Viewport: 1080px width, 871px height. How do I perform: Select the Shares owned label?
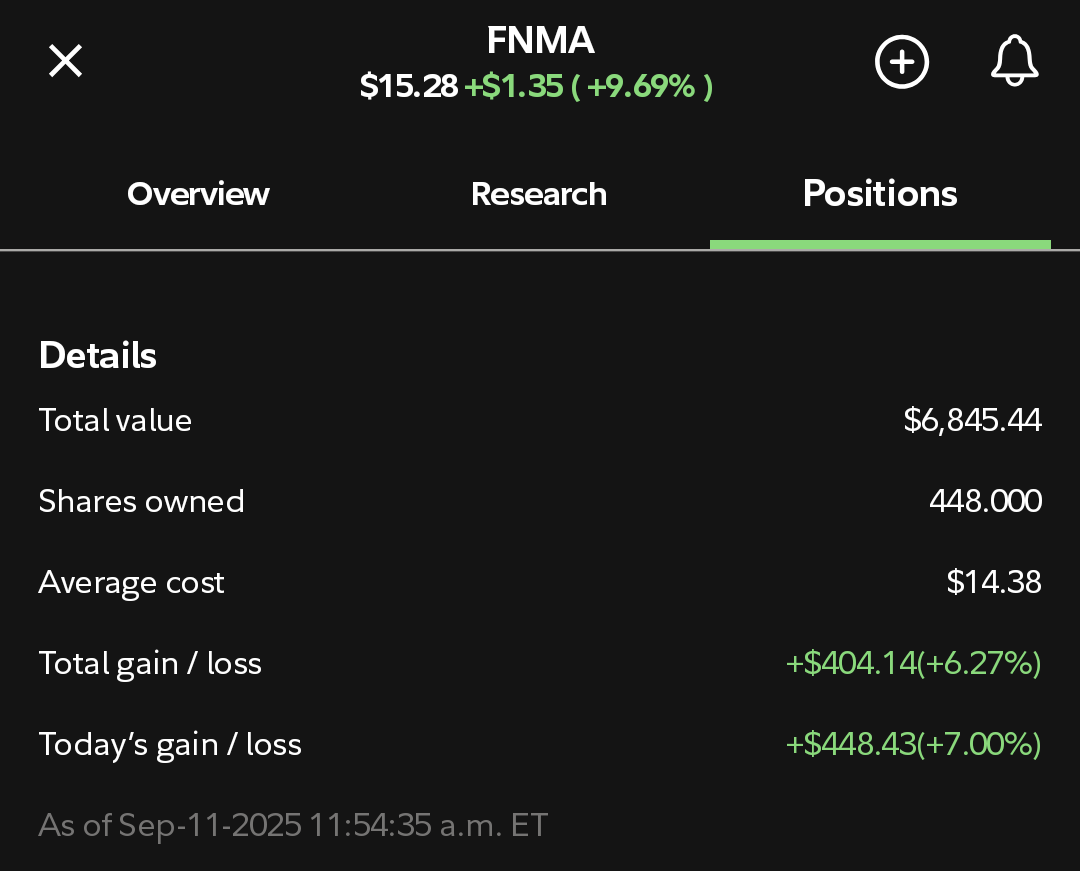click(141, 501)
